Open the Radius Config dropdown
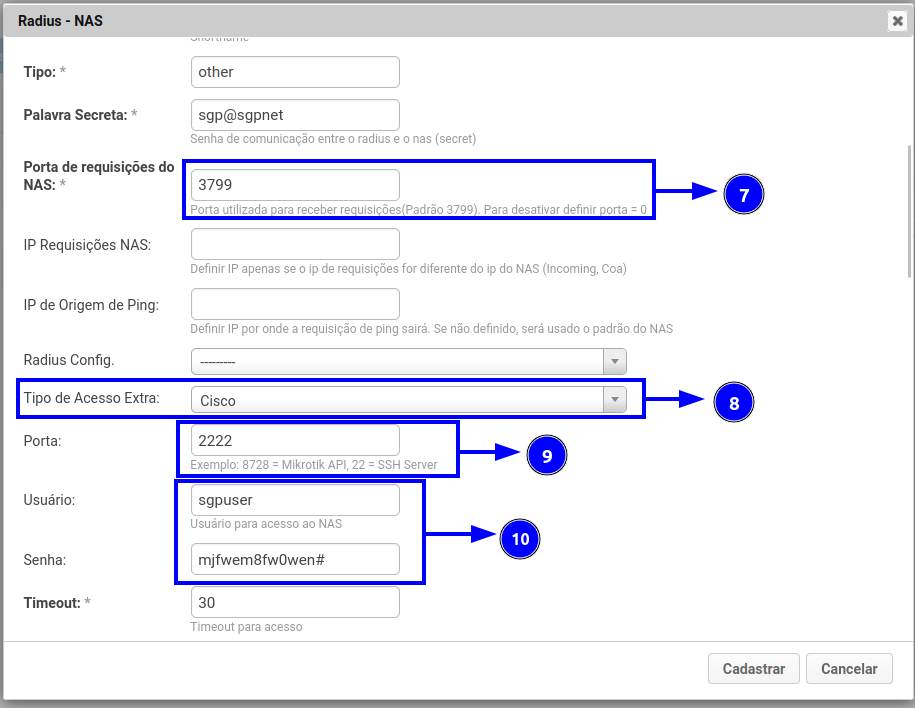Screen dimensions: 915x708 tap(408, 361)
